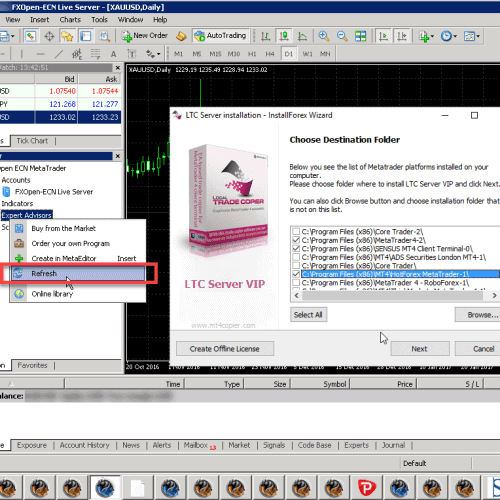Open the Insert menu

40,20
